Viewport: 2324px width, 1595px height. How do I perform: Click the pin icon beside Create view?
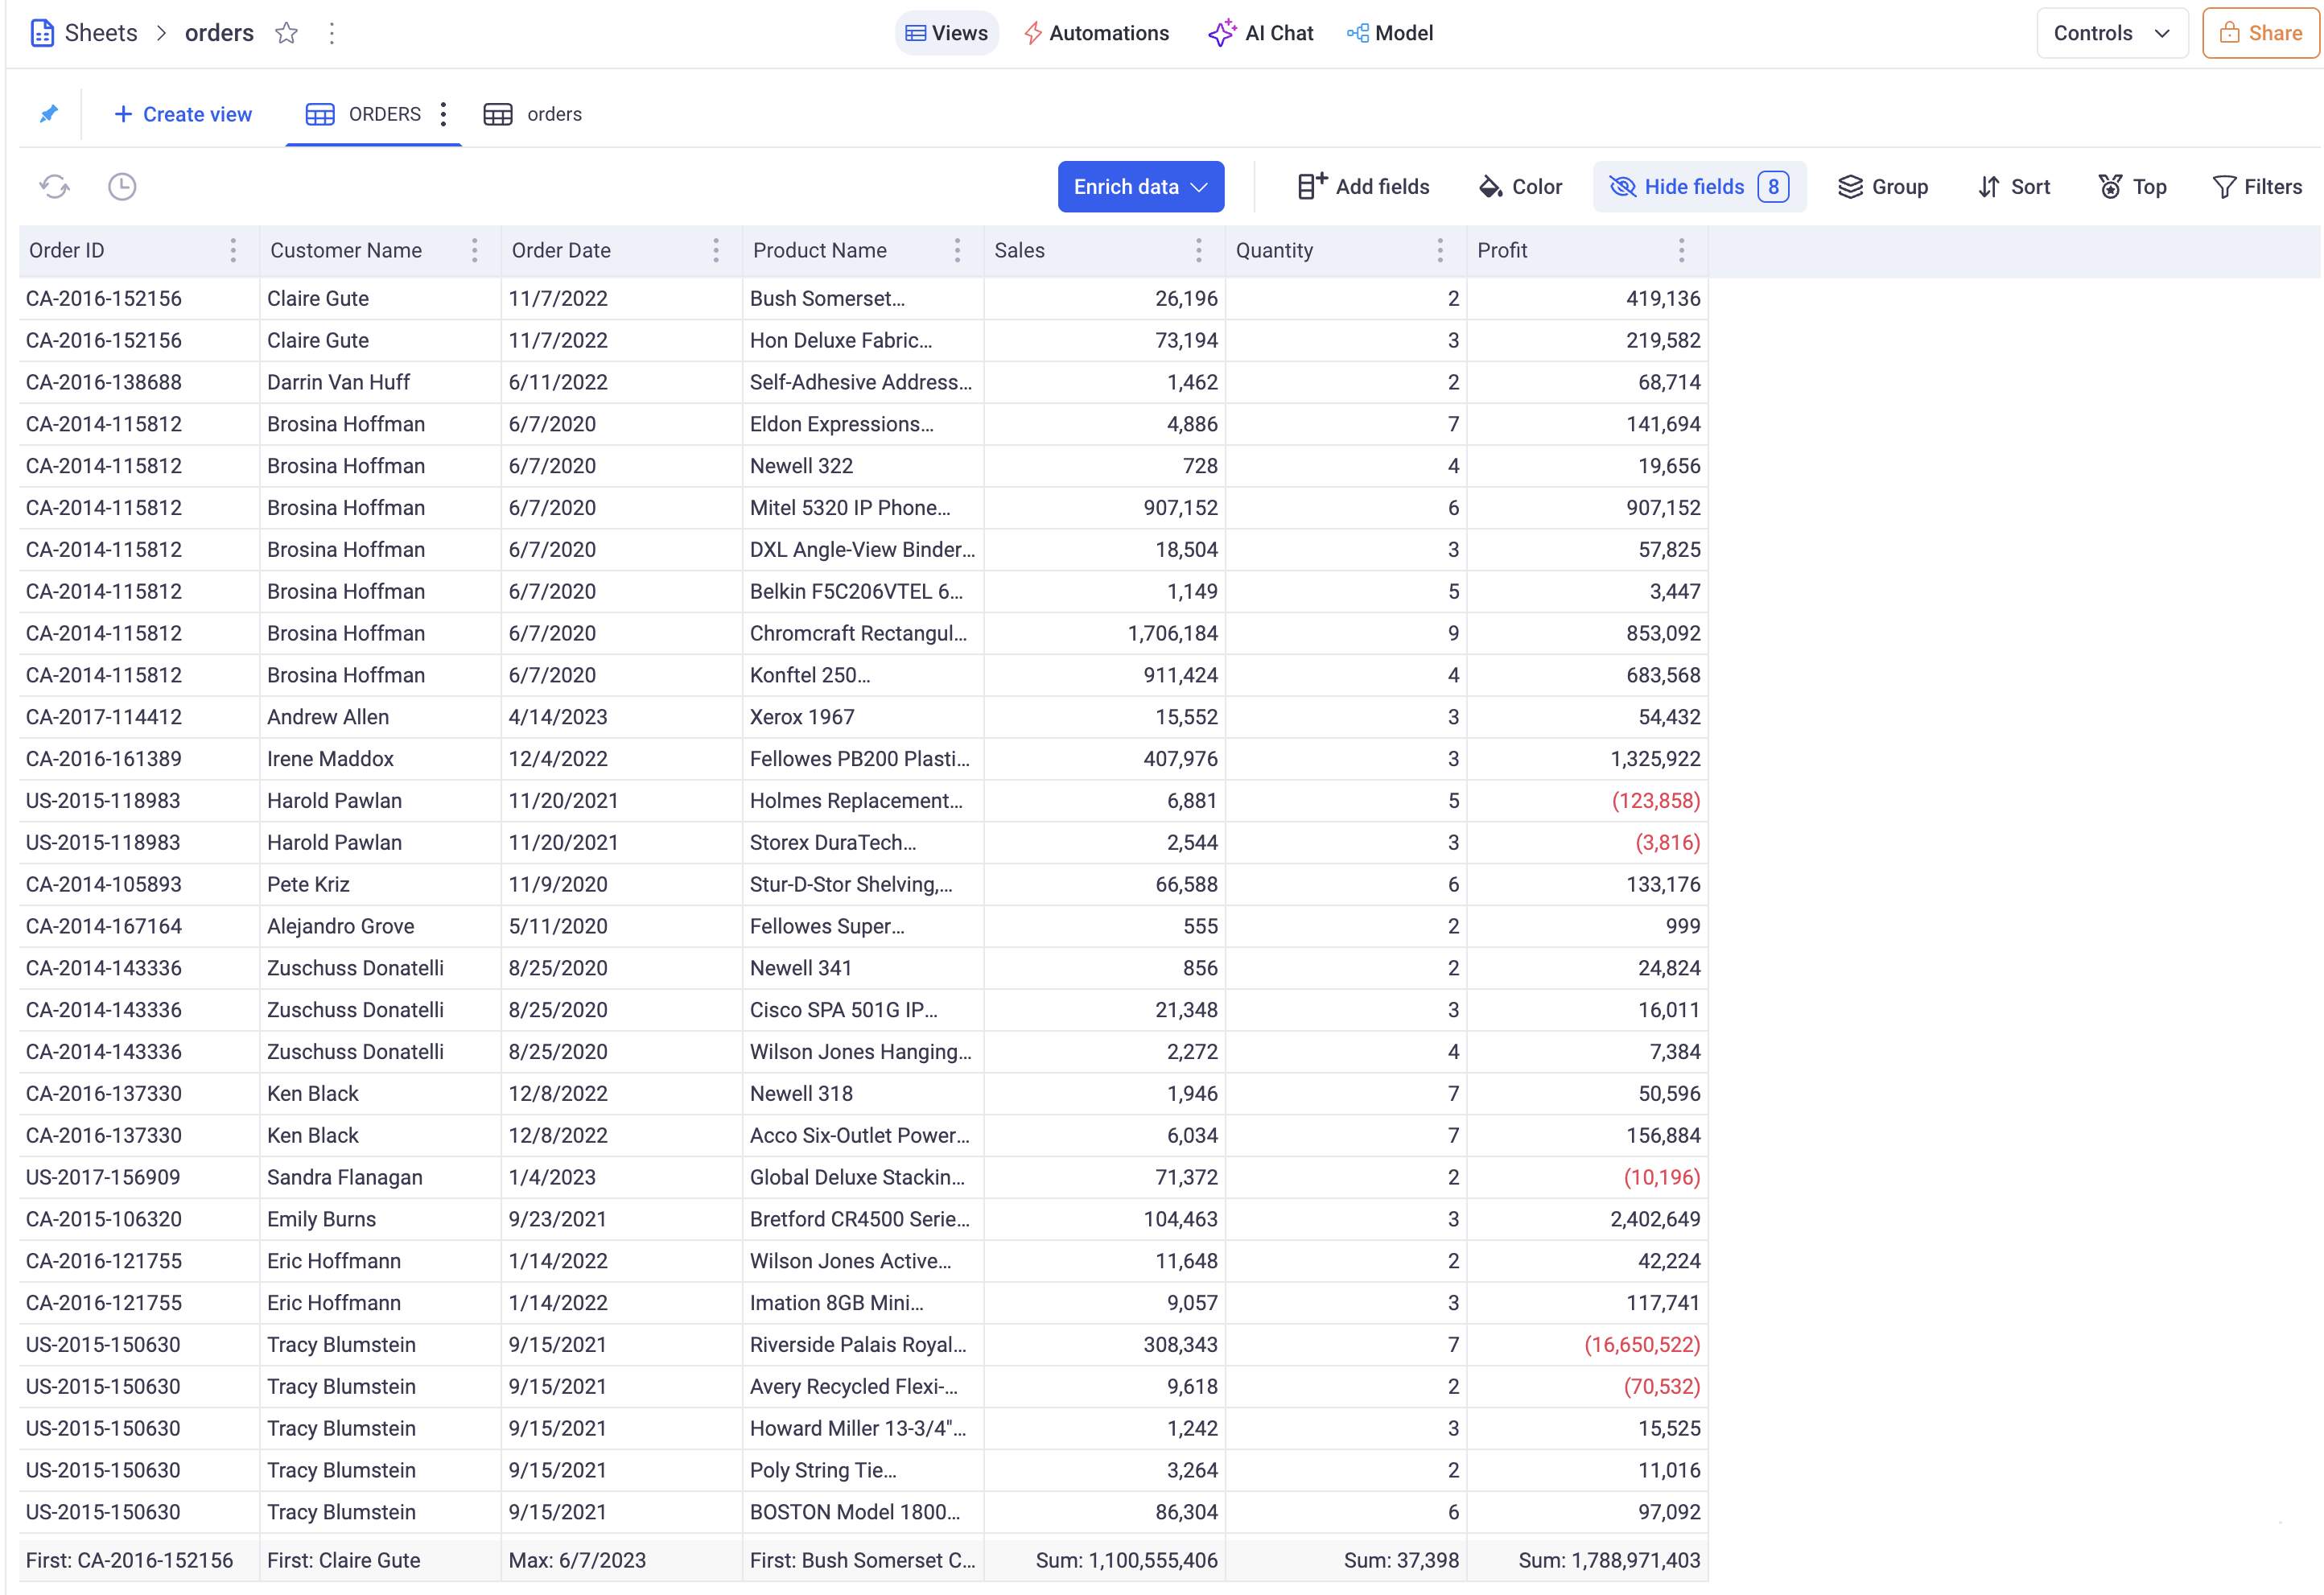(x=48, y=114)
